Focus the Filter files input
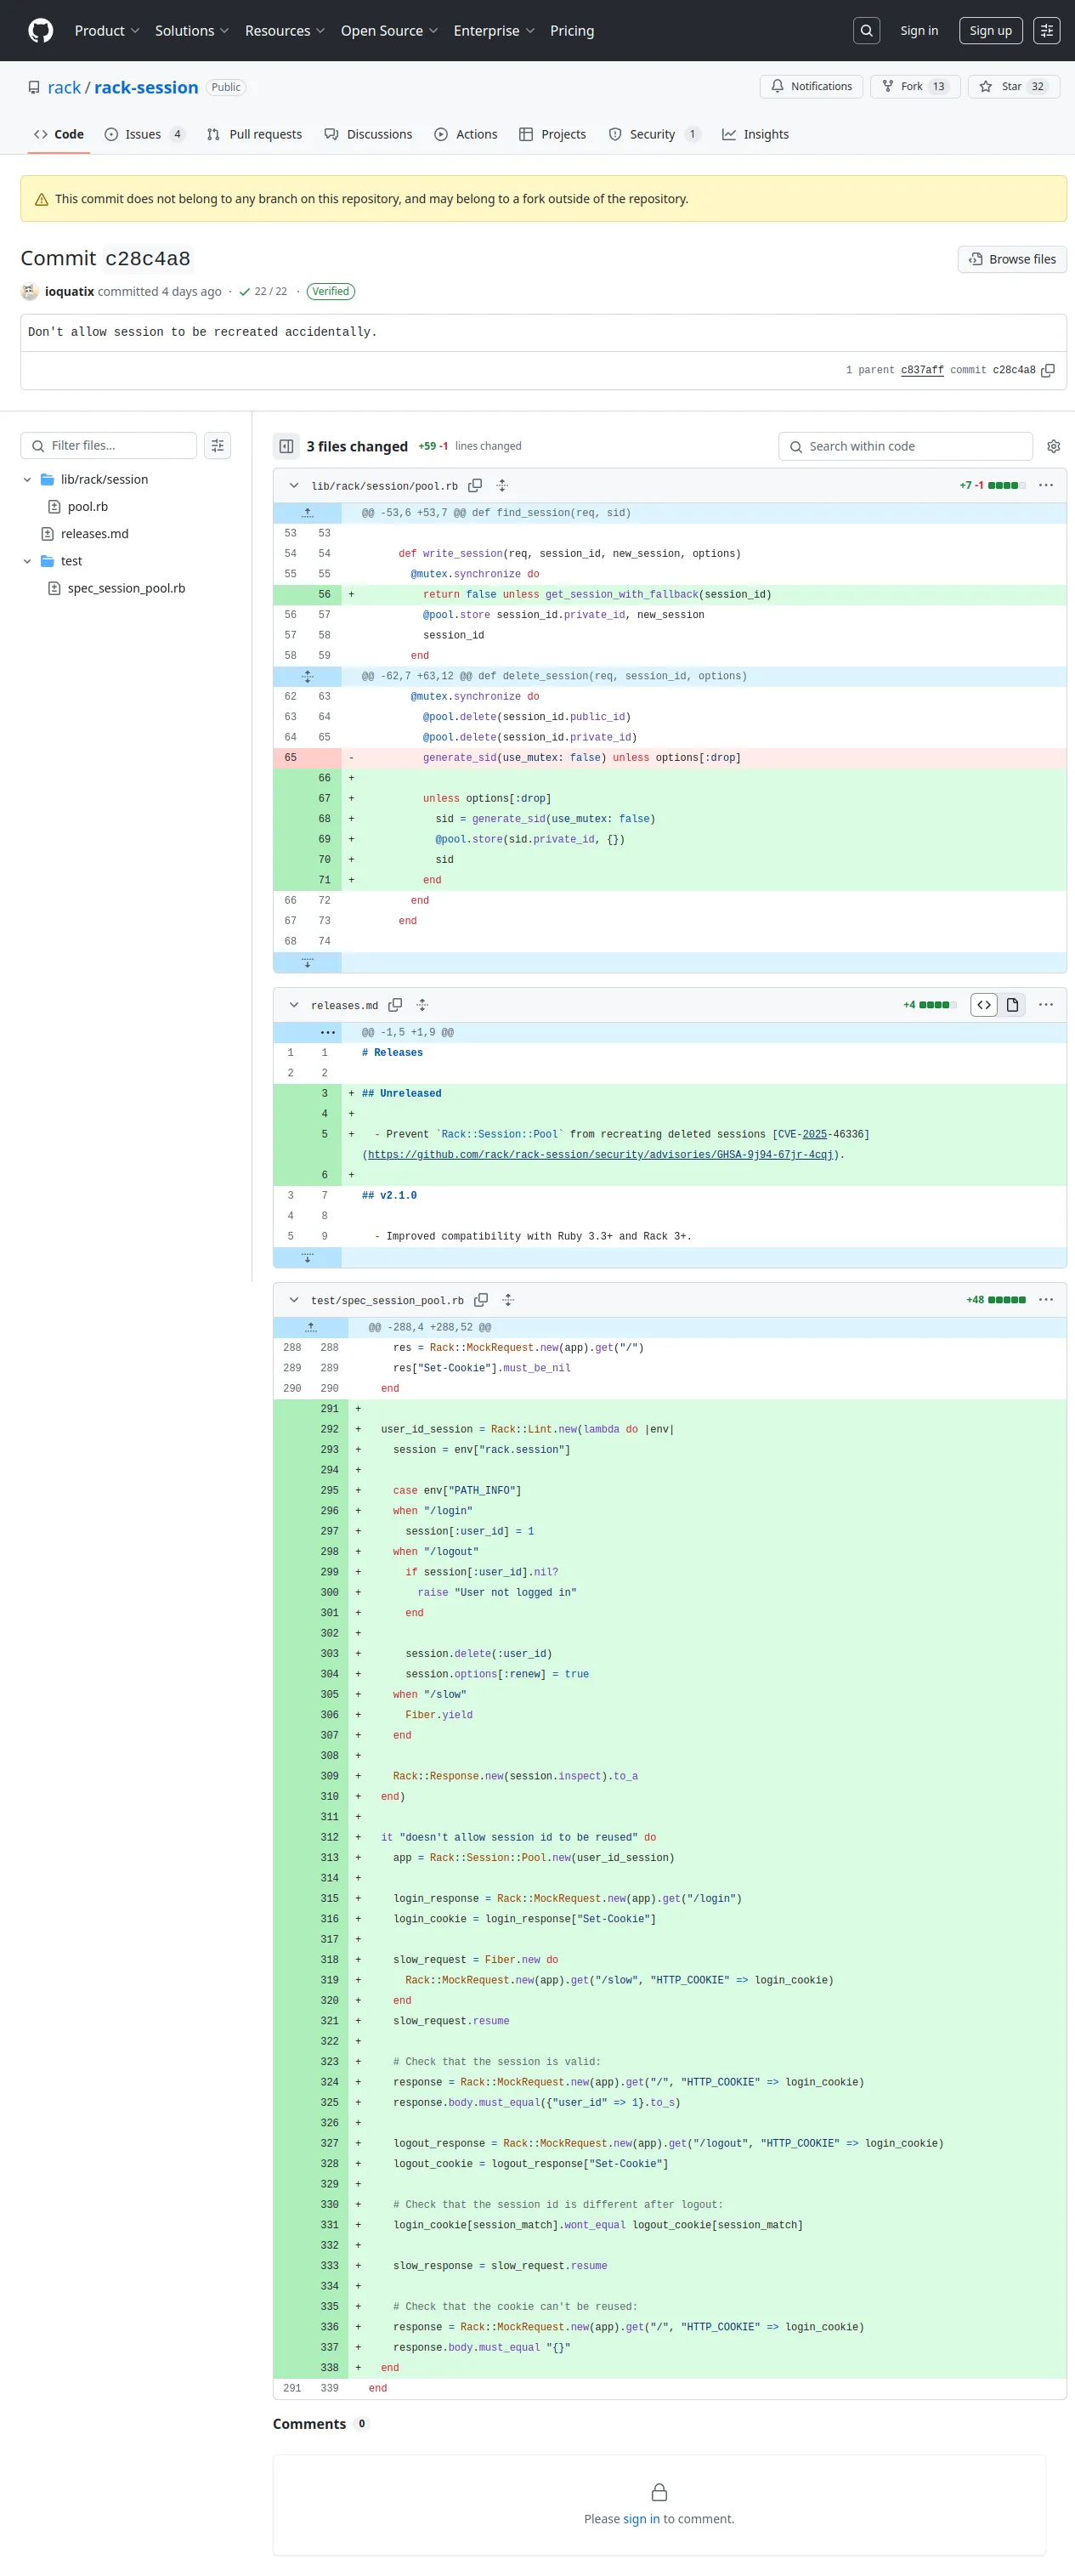Image resolution: width=1075 pixels, height=2576 pixels. [108, 446]
